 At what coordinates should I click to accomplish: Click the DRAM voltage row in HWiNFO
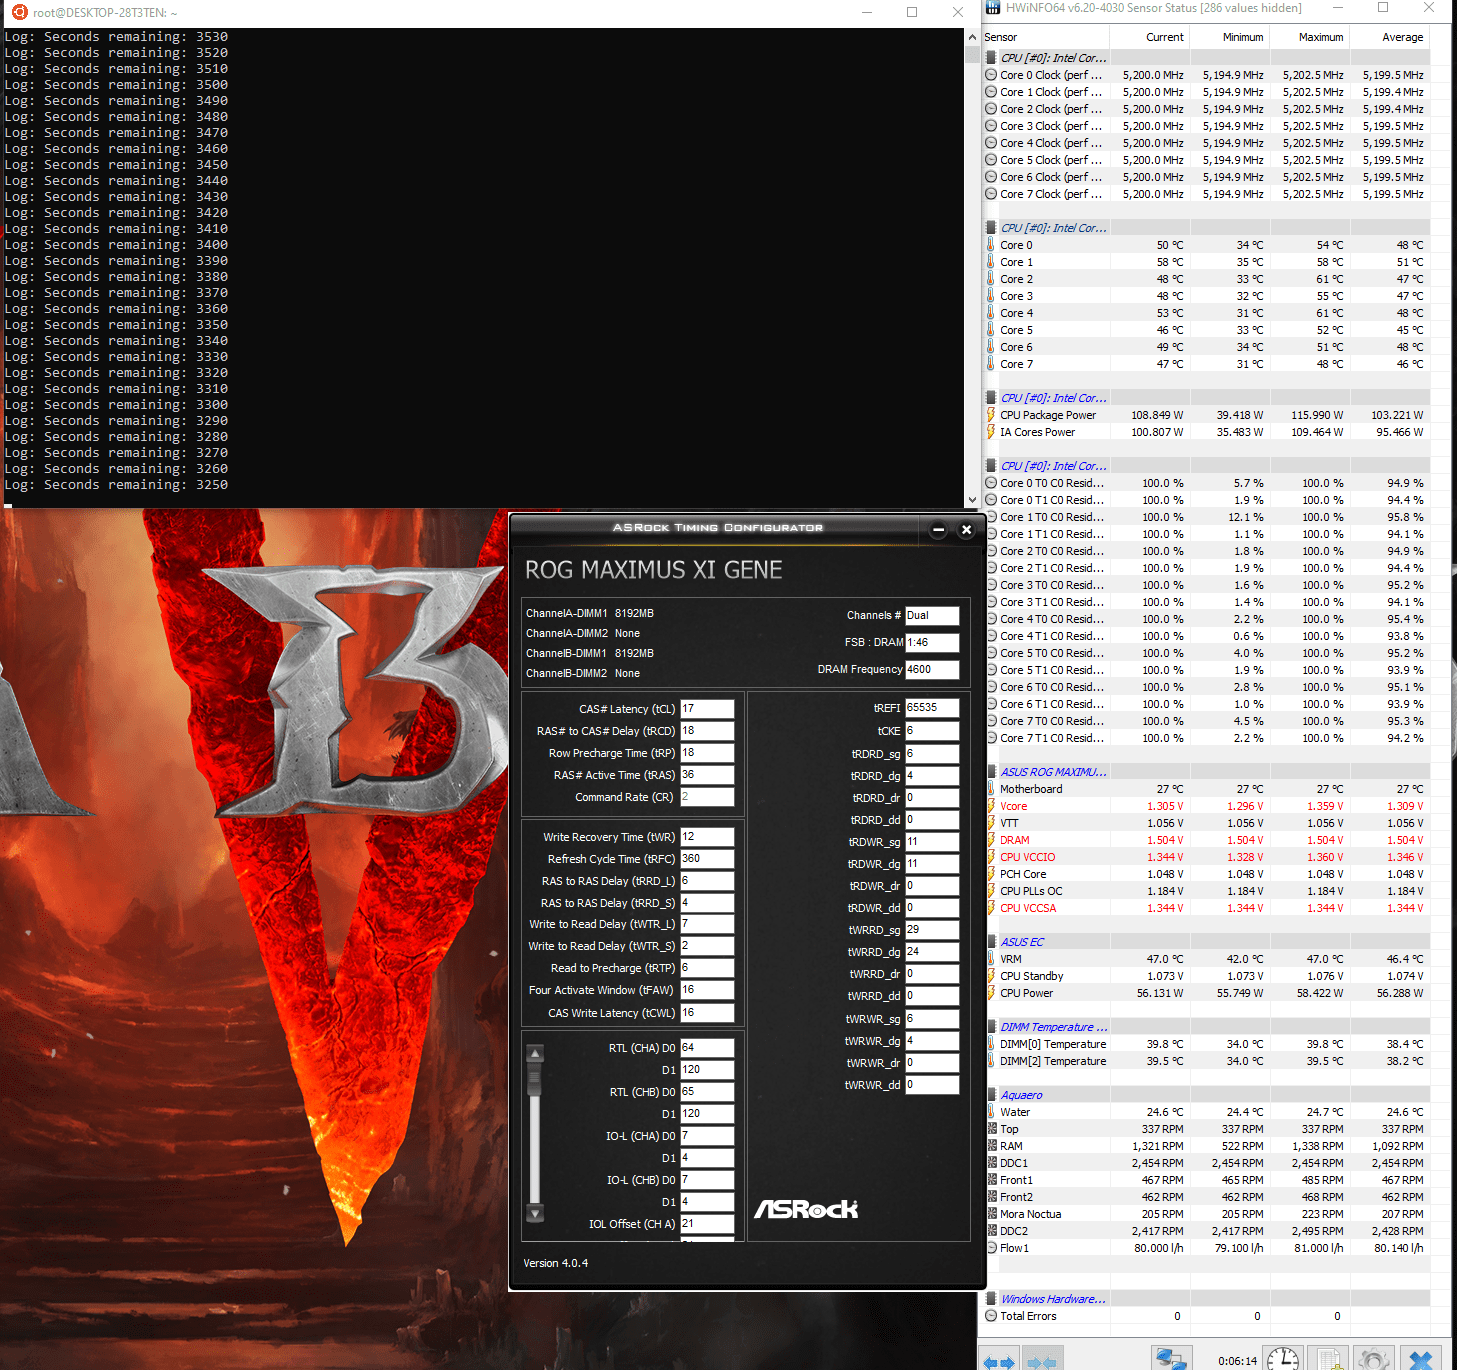click(1207, 840)
